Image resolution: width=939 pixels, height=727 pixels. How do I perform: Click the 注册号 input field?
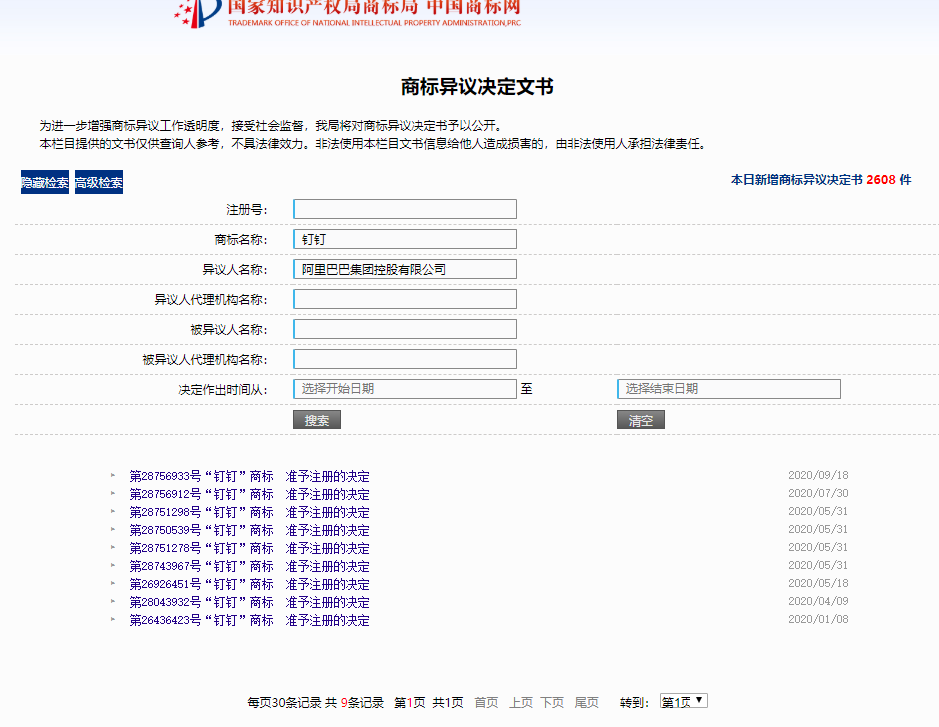click(404, 209)
